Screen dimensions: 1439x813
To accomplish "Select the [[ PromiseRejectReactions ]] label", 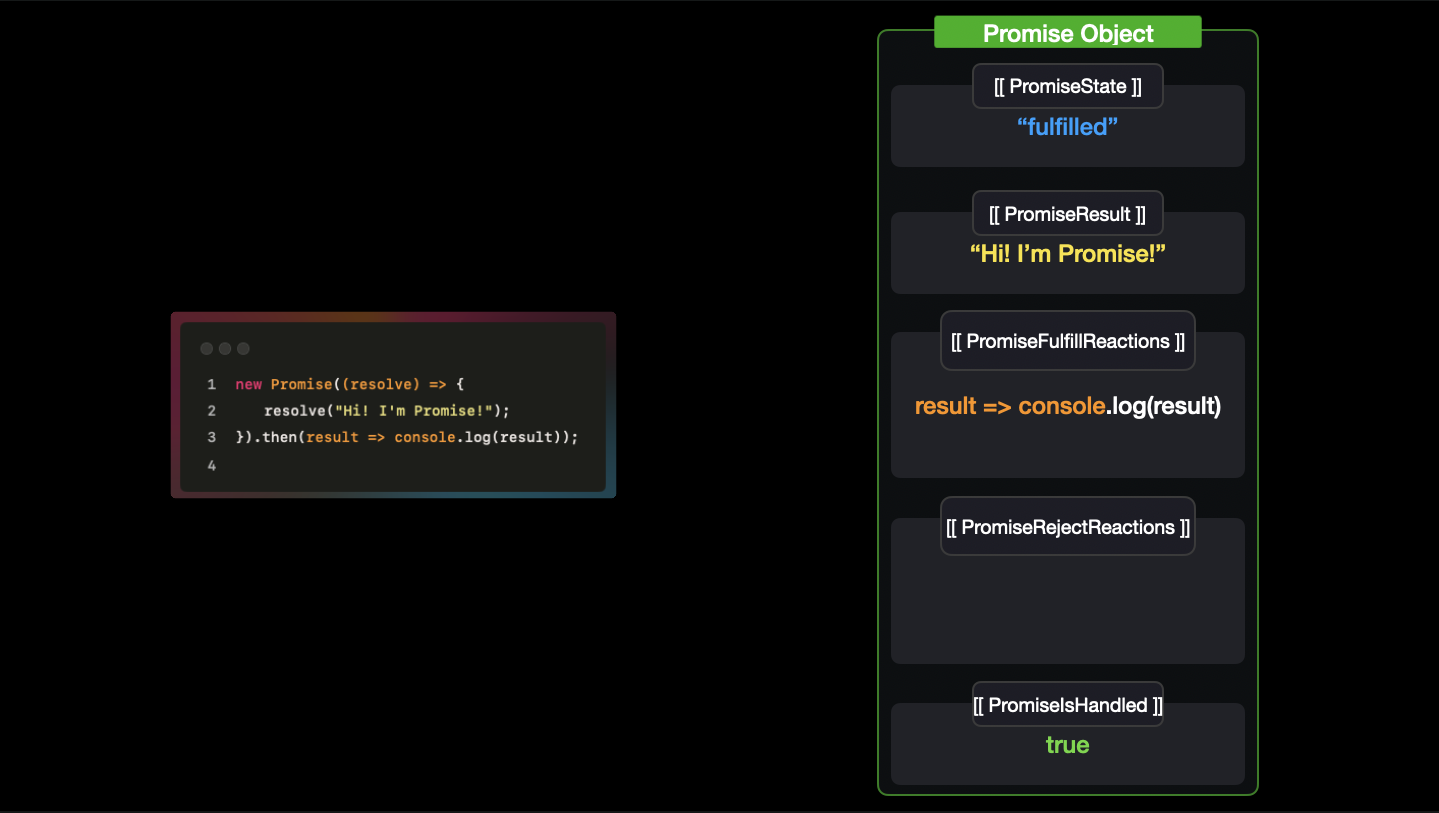I will [1067, 527].
